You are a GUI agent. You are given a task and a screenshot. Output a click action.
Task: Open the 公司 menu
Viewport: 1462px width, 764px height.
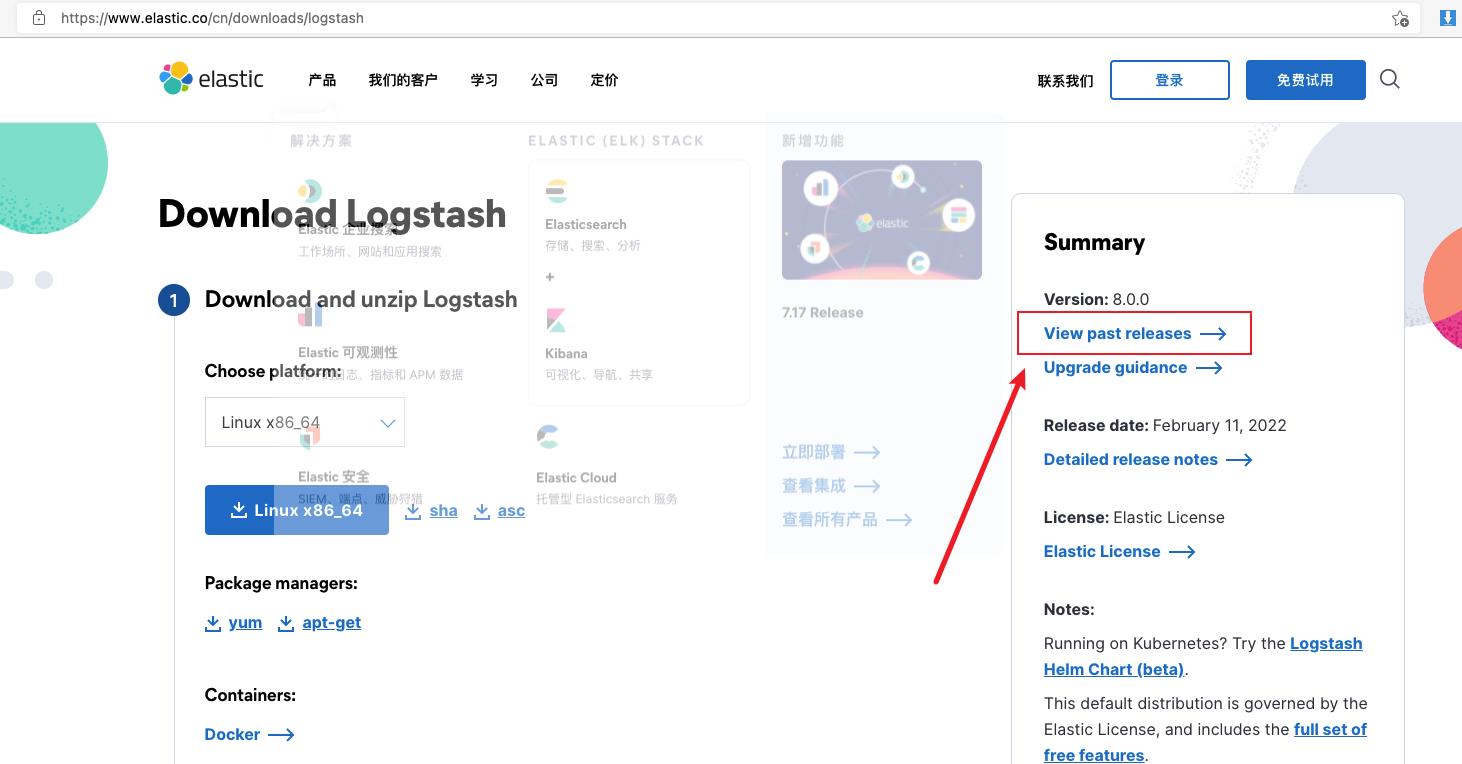pos(544,80)
